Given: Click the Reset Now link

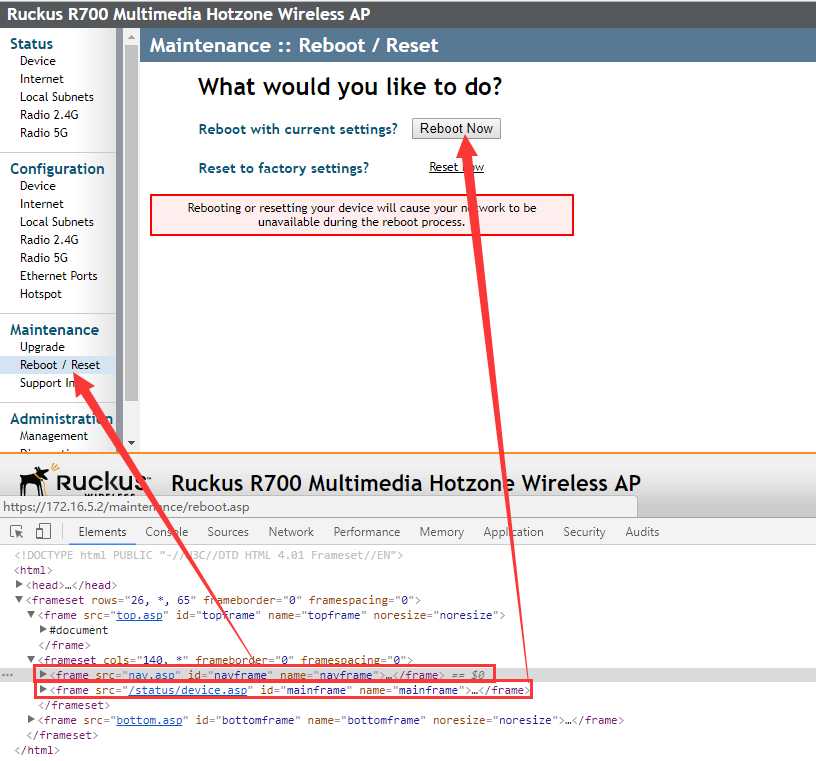Looking at the screenshot, I should coord(456,167).
